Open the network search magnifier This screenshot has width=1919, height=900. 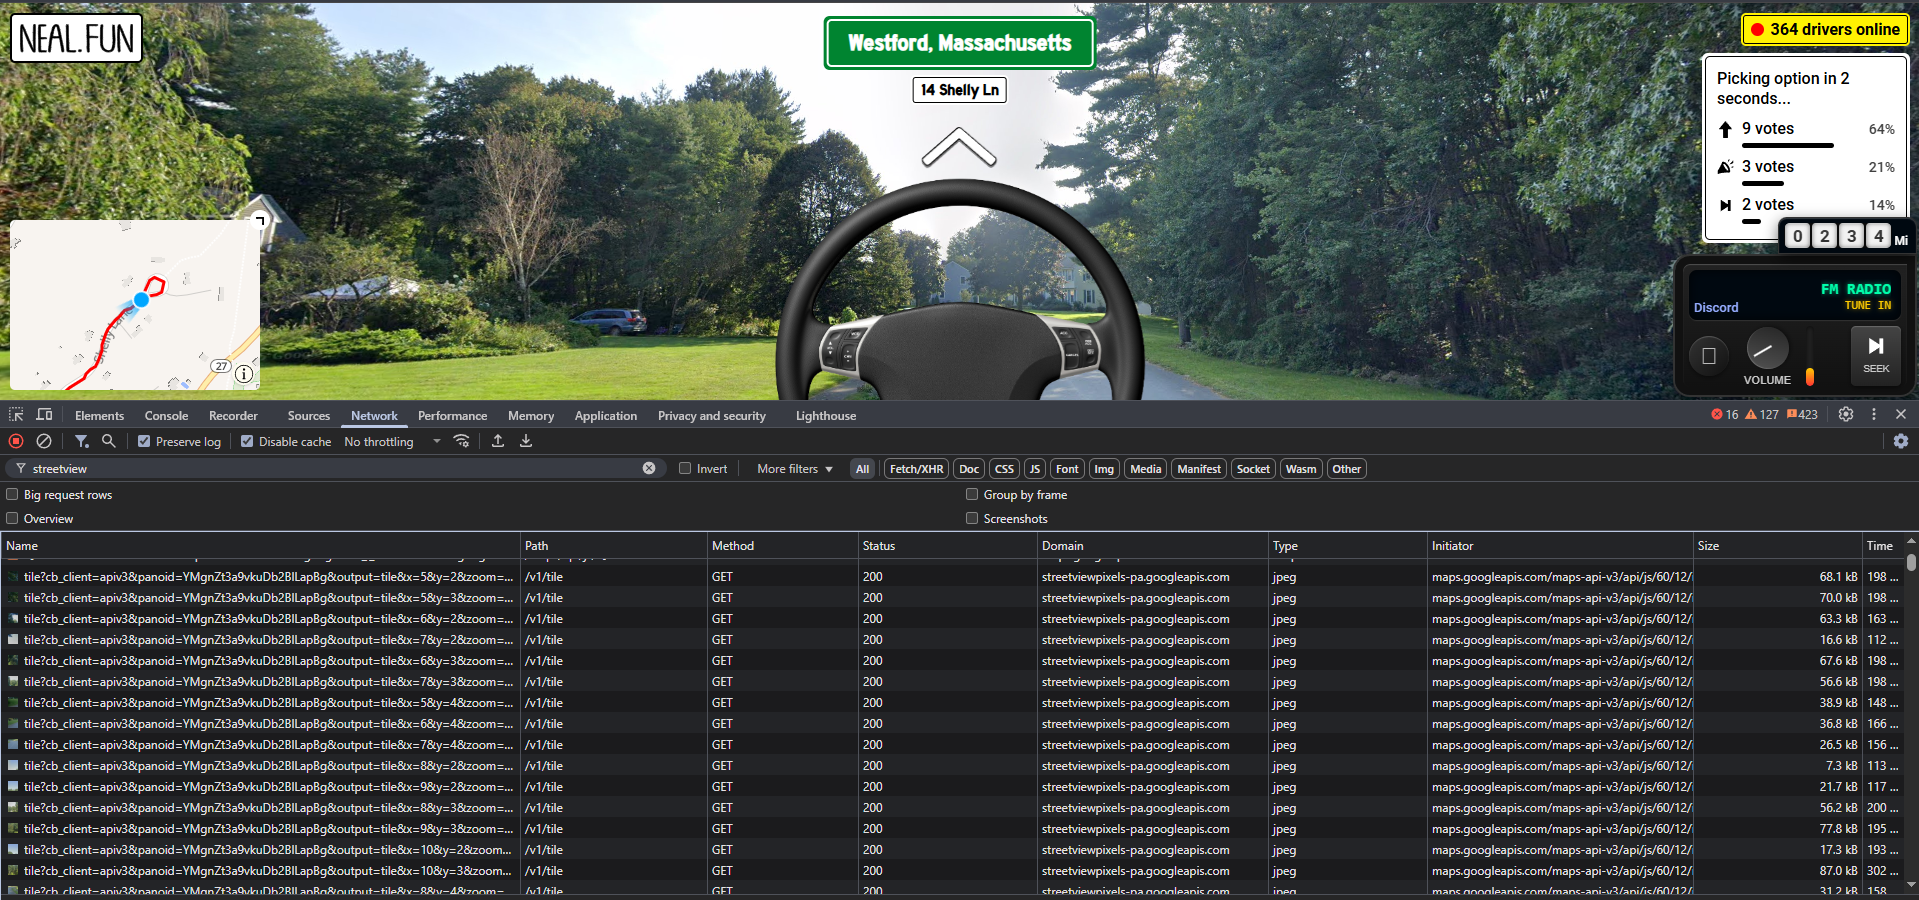108,441
